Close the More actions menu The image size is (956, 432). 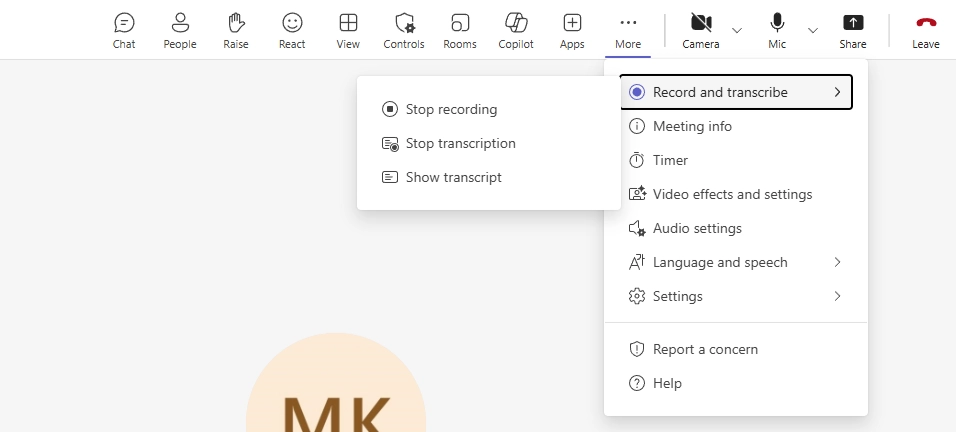628,30
